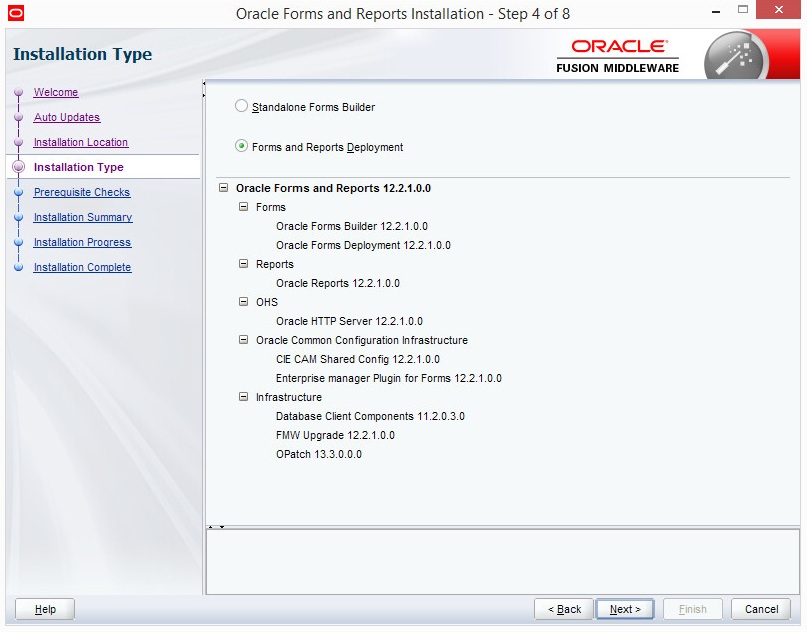This screenshot has width=807, height=632.
Task: Select CIE CAM Shared Config 12.2.1.0.0
Action: point(358,359)
